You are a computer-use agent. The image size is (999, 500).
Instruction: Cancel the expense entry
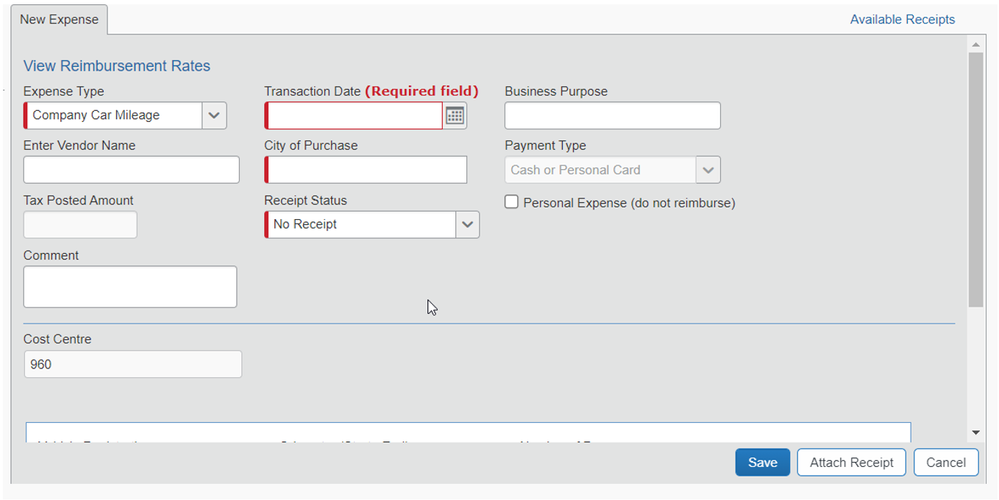pyautogui.click(x=945, y=462)
